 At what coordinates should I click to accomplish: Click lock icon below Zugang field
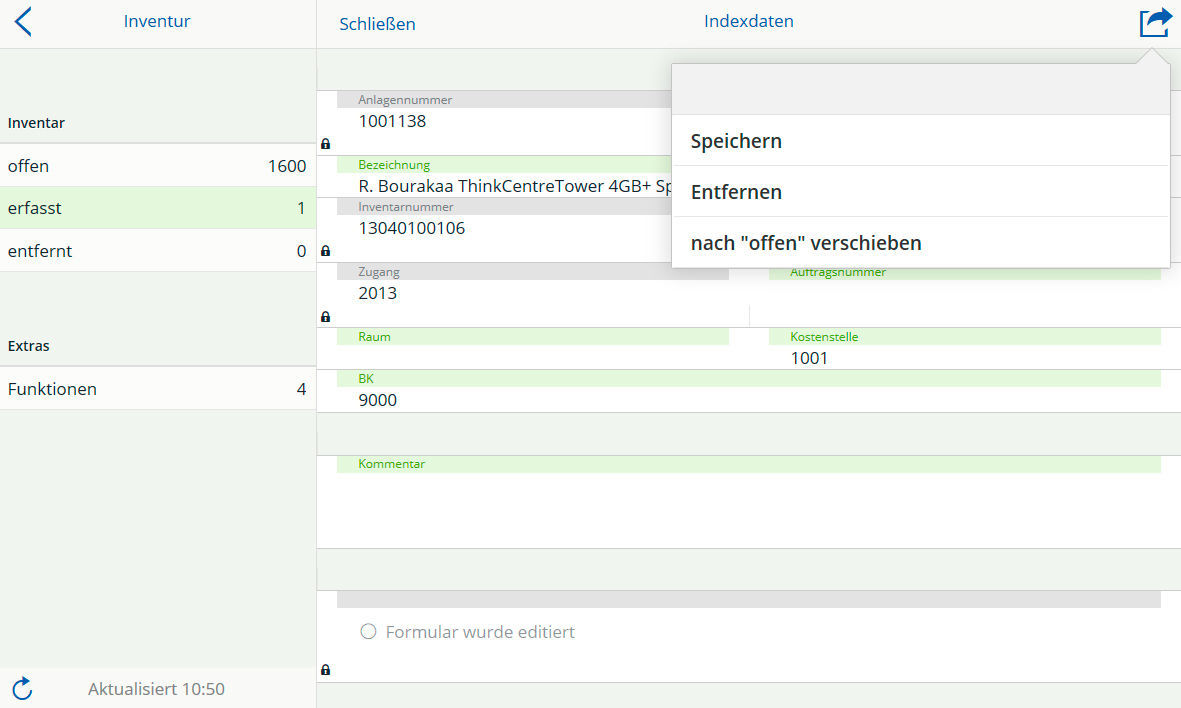tap(325, 316)
